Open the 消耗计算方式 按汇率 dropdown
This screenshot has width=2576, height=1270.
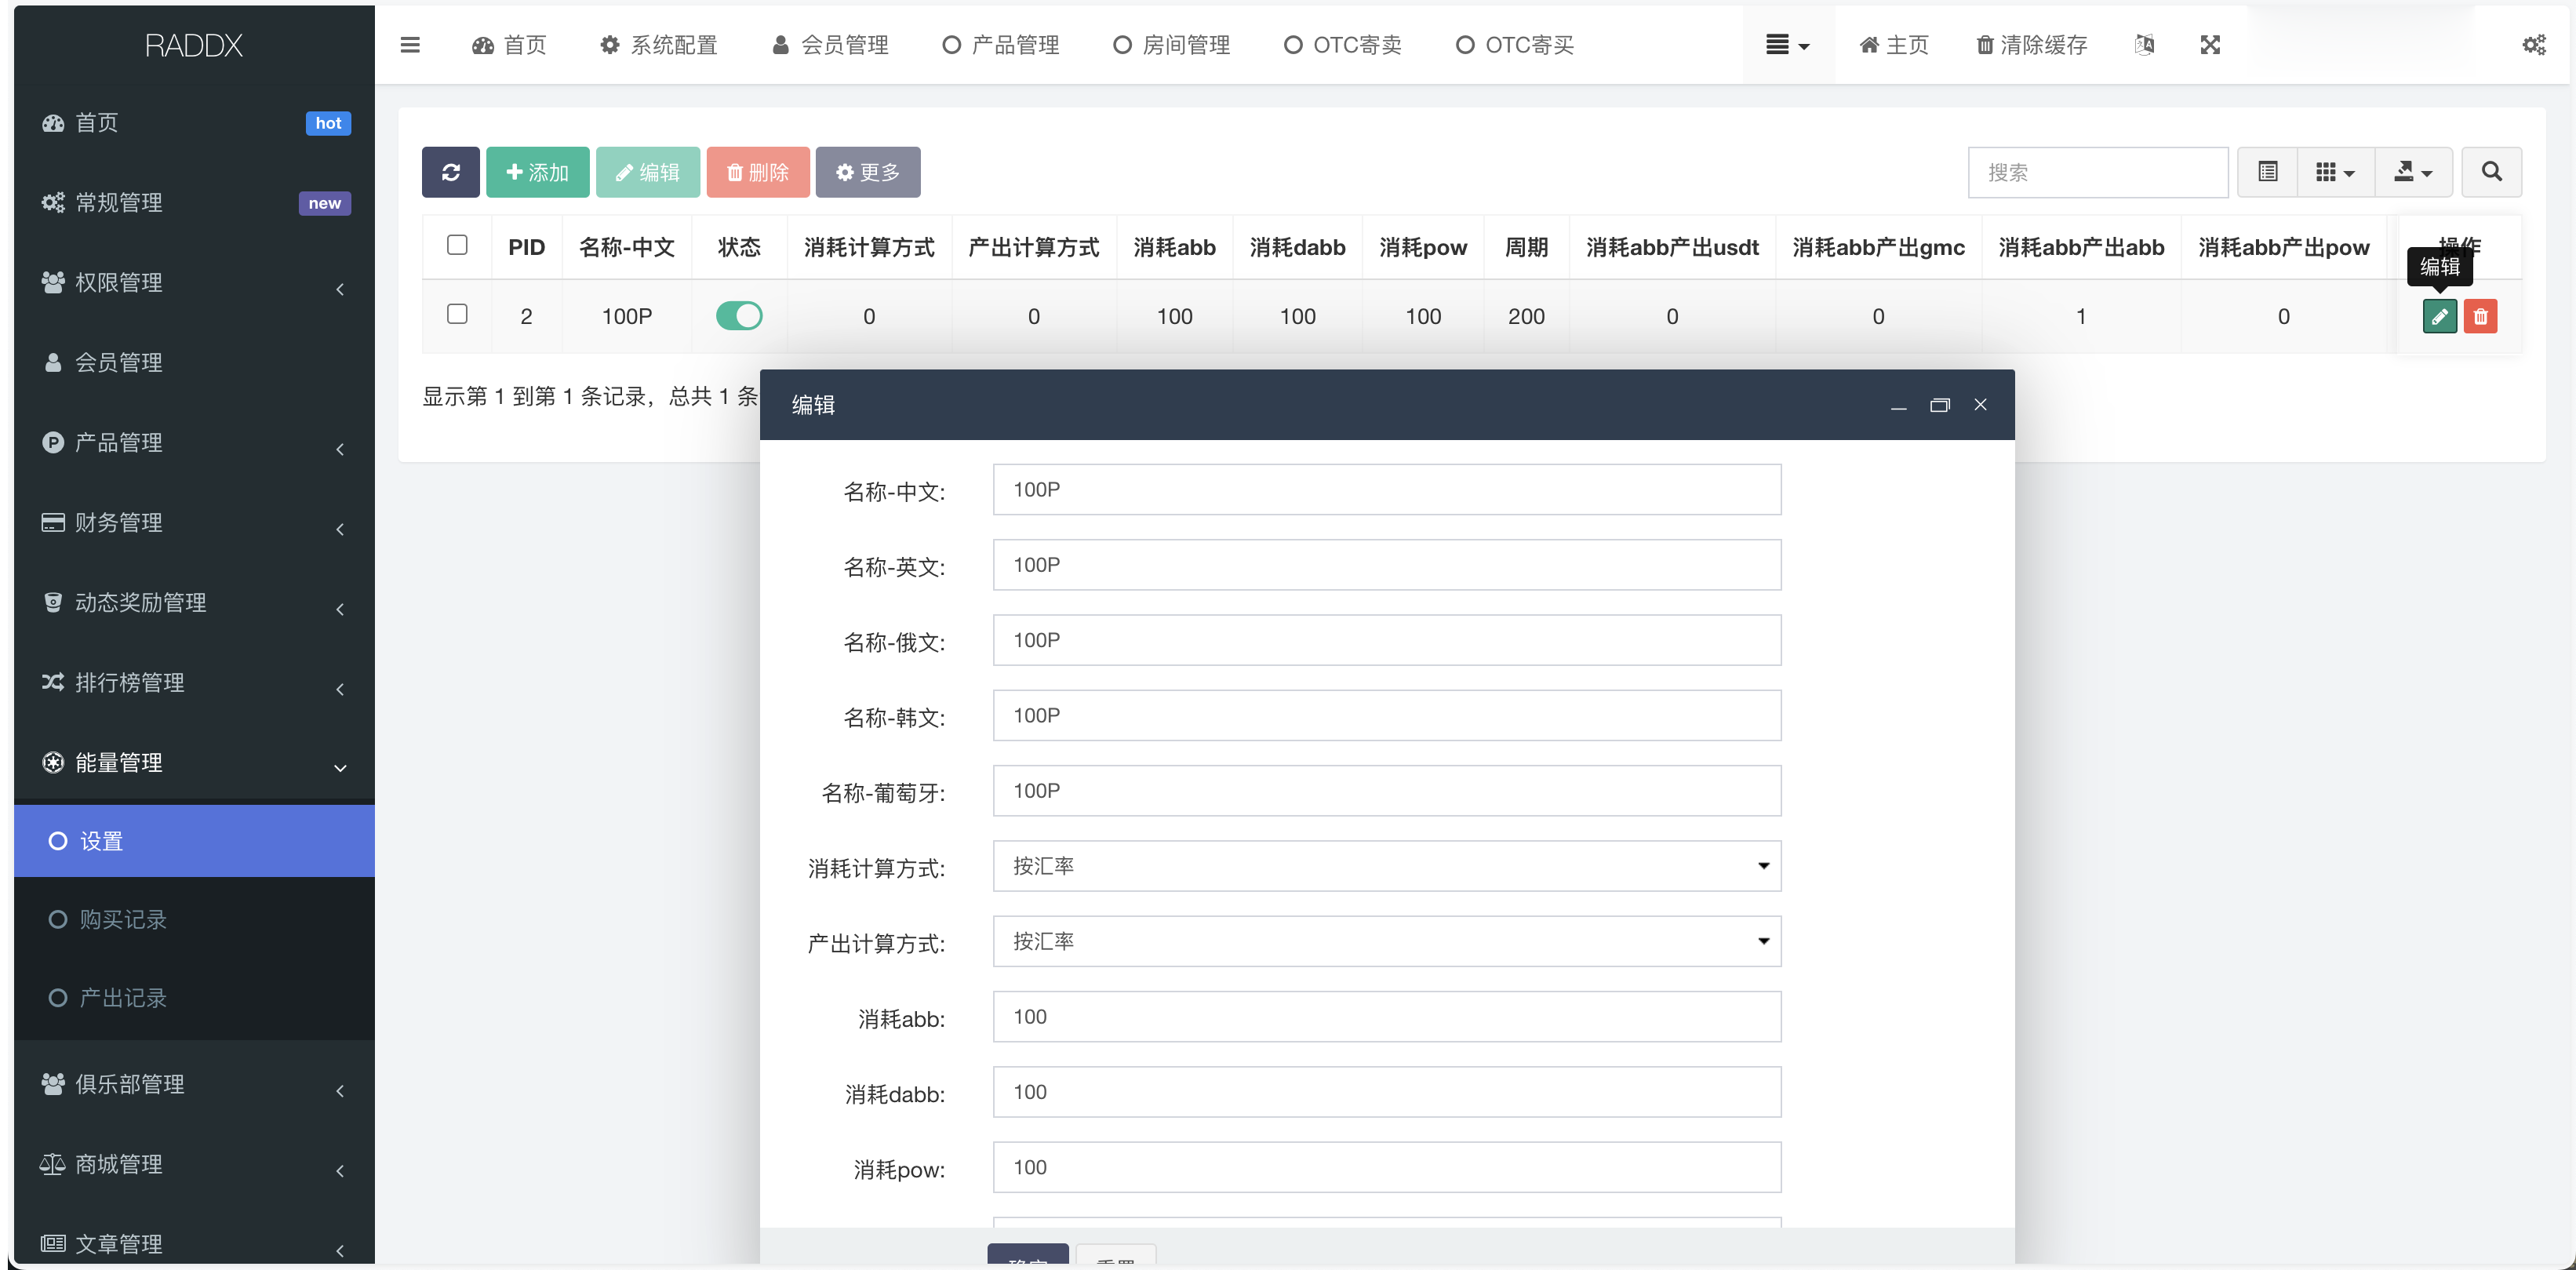click(x=1386, y=866)
